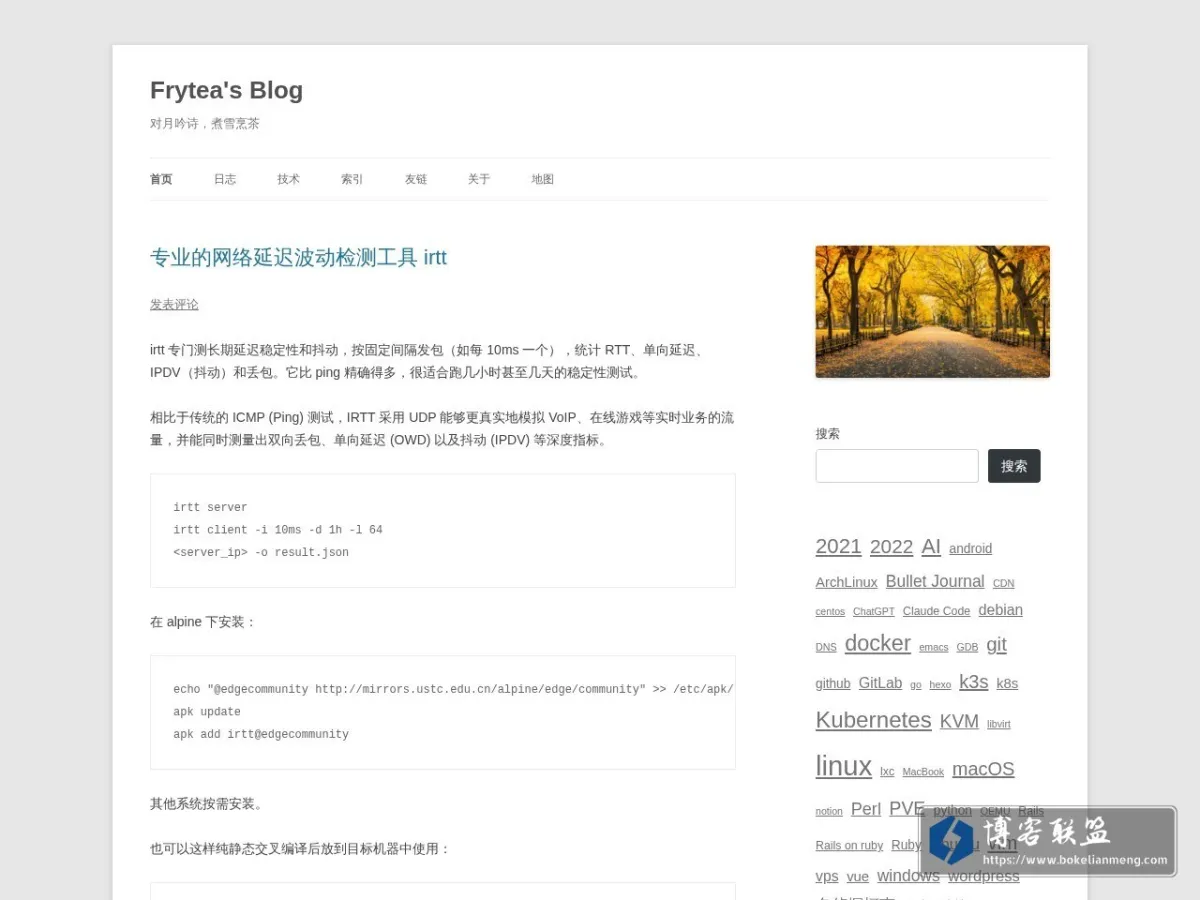The height and width of the screenshot is (900, 1200).
Task: Open the MacBook tag
Action: pos(923,772)
